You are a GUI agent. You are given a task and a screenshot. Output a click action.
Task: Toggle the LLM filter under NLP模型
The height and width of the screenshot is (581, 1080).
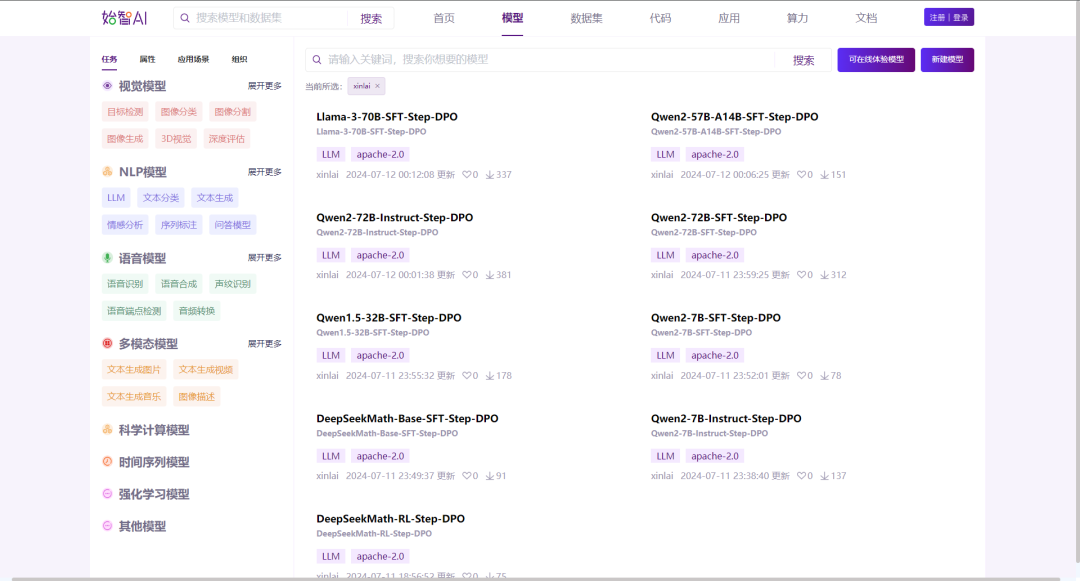[x=116, y=198]
